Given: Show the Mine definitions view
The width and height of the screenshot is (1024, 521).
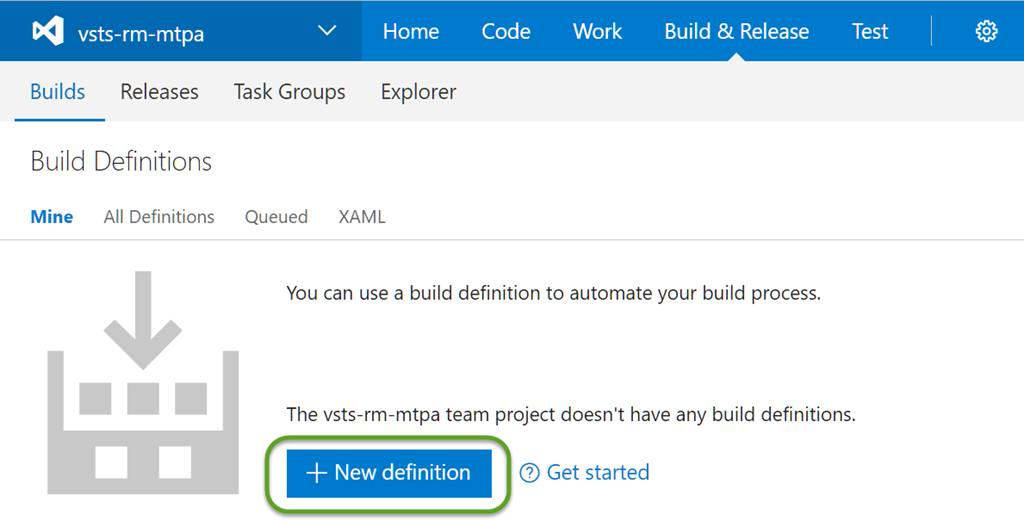Looking at the screenshot, I should [x=52, y=217].
